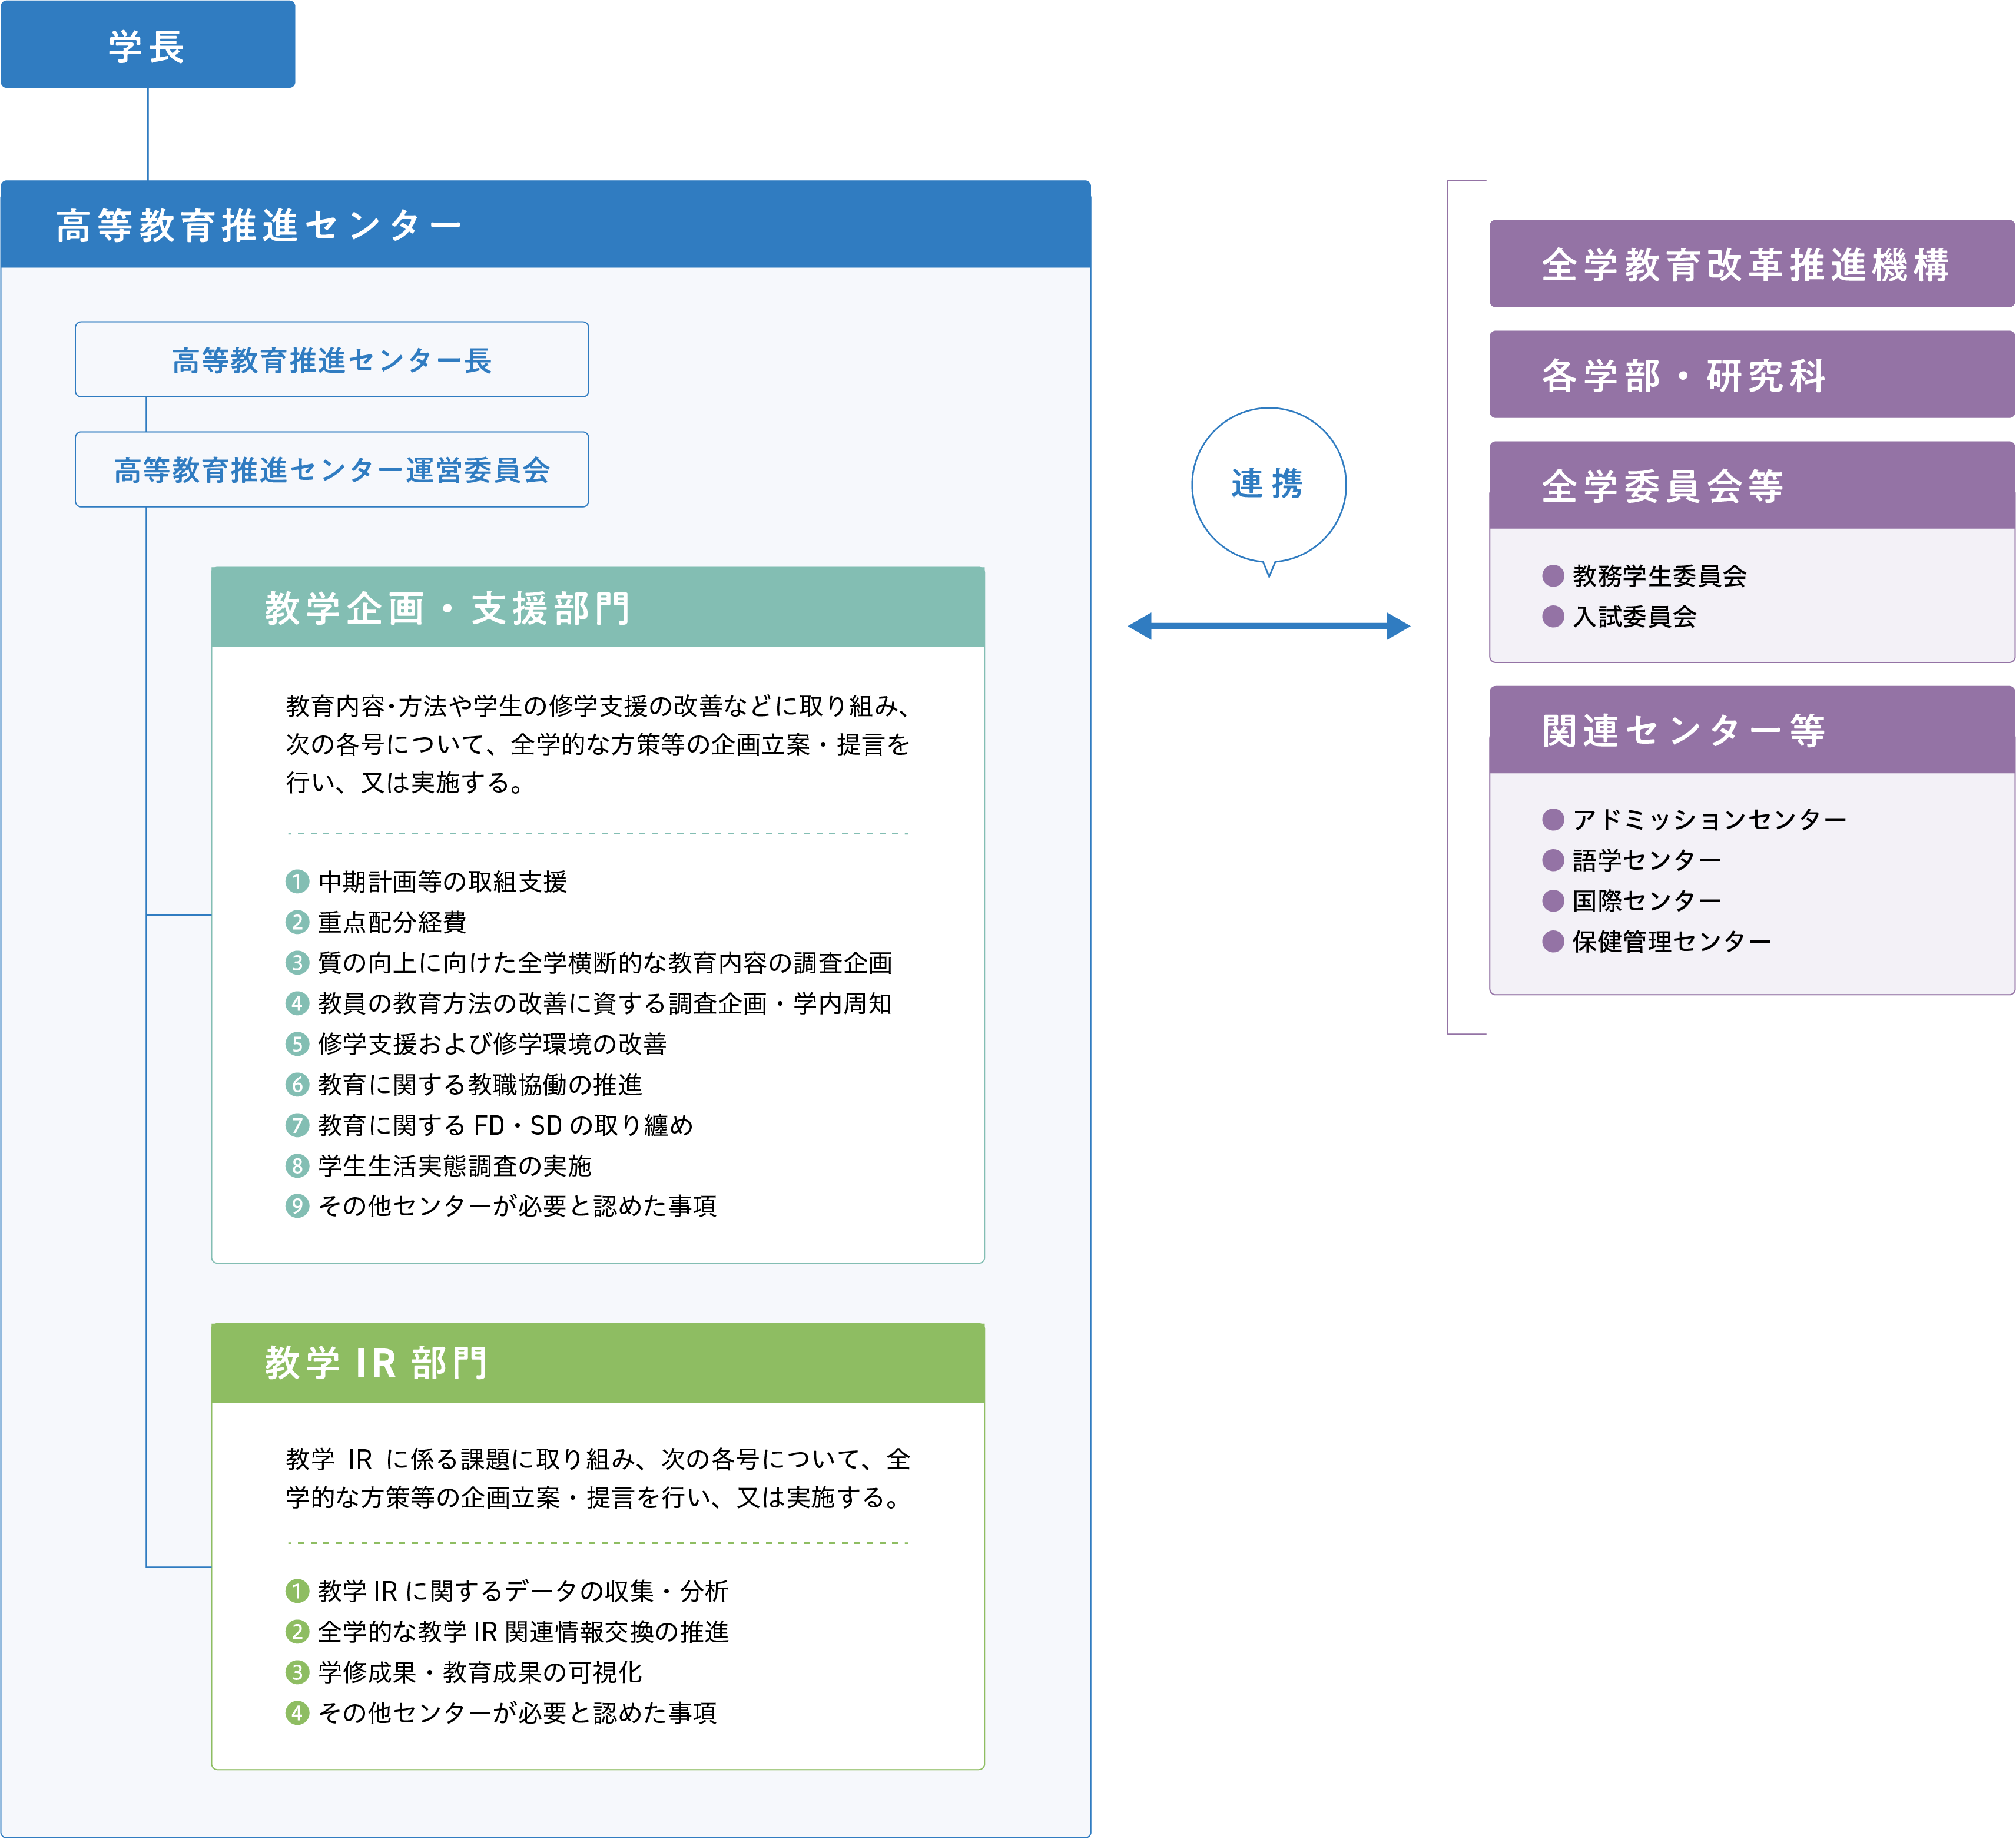Click the bullet beside 入試委員会
2016x1839 pixels.
click(x=1553, y=616)
